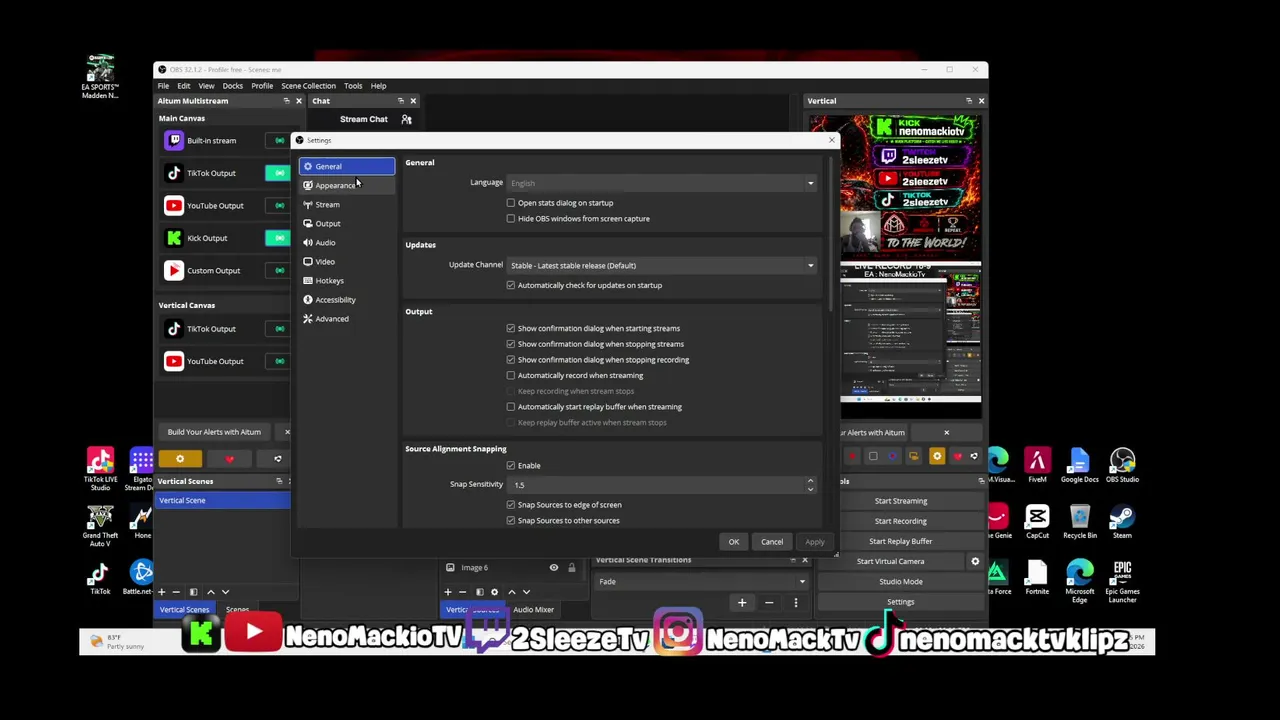The image size is (1280, 720).
Task: Open the Scene Collection menu
Action: 308,86
